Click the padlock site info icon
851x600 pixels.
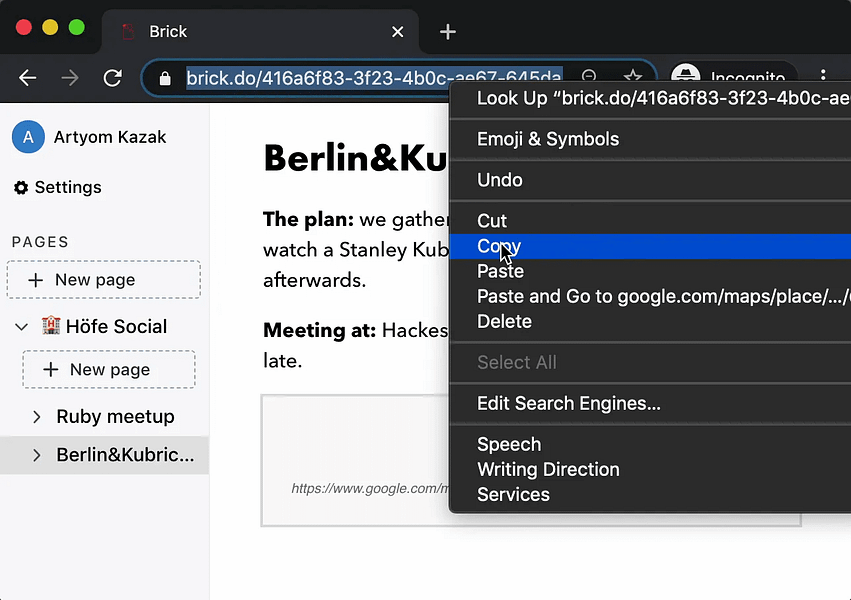coord(166,78)
